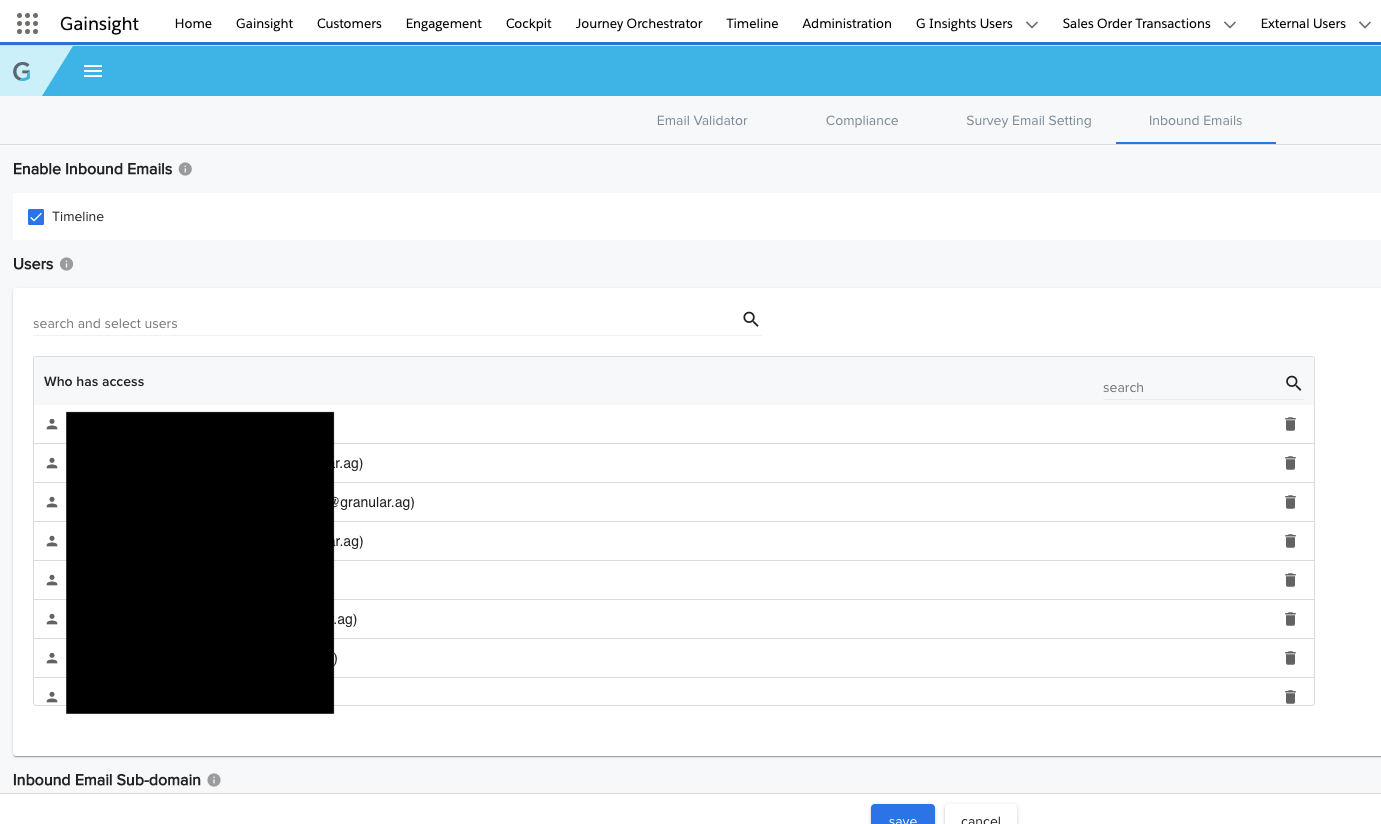Open the Home nav item
This screenshot has height=824, width=1381.
(193, 23)
